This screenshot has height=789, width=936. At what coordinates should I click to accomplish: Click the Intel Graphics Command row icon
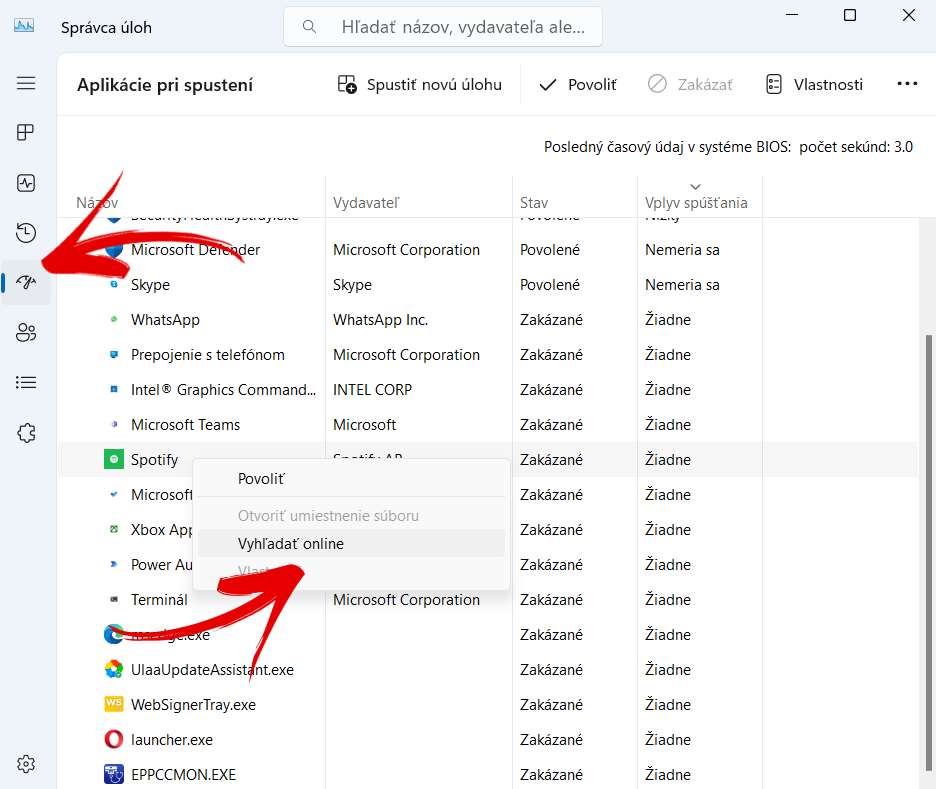point(114,389)
